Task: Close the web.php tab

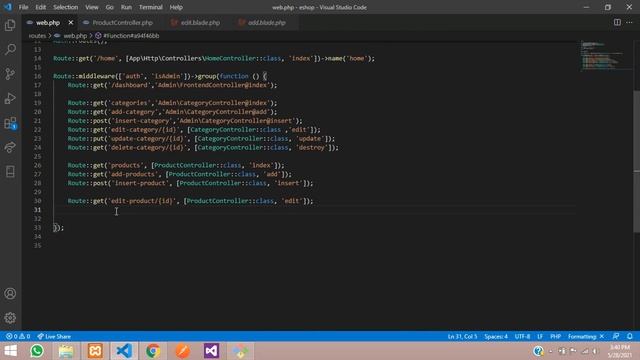Action: 71,22
